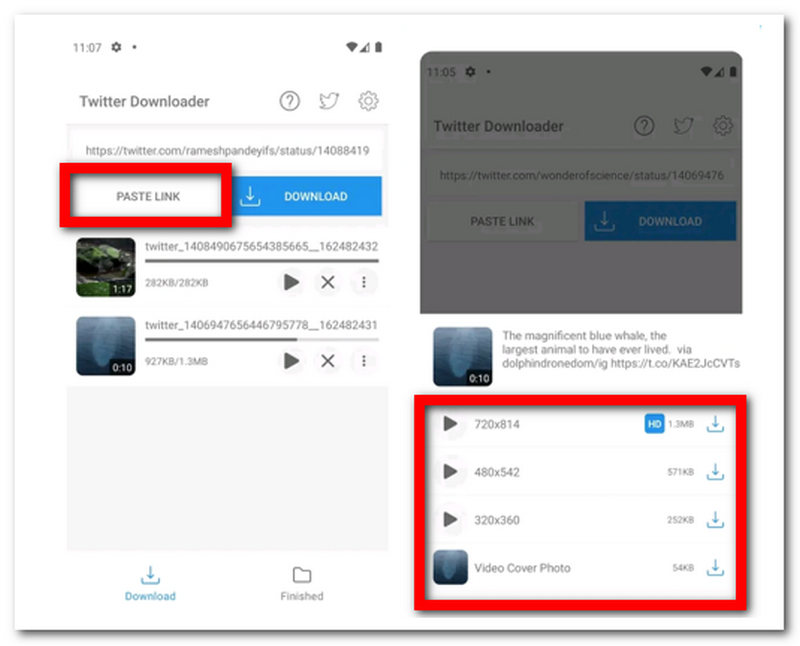Viewport: 800px width, 646px height.
Task: Switch to the Download bottom tab
Action: pyautogui.click(x=150, y=583)
